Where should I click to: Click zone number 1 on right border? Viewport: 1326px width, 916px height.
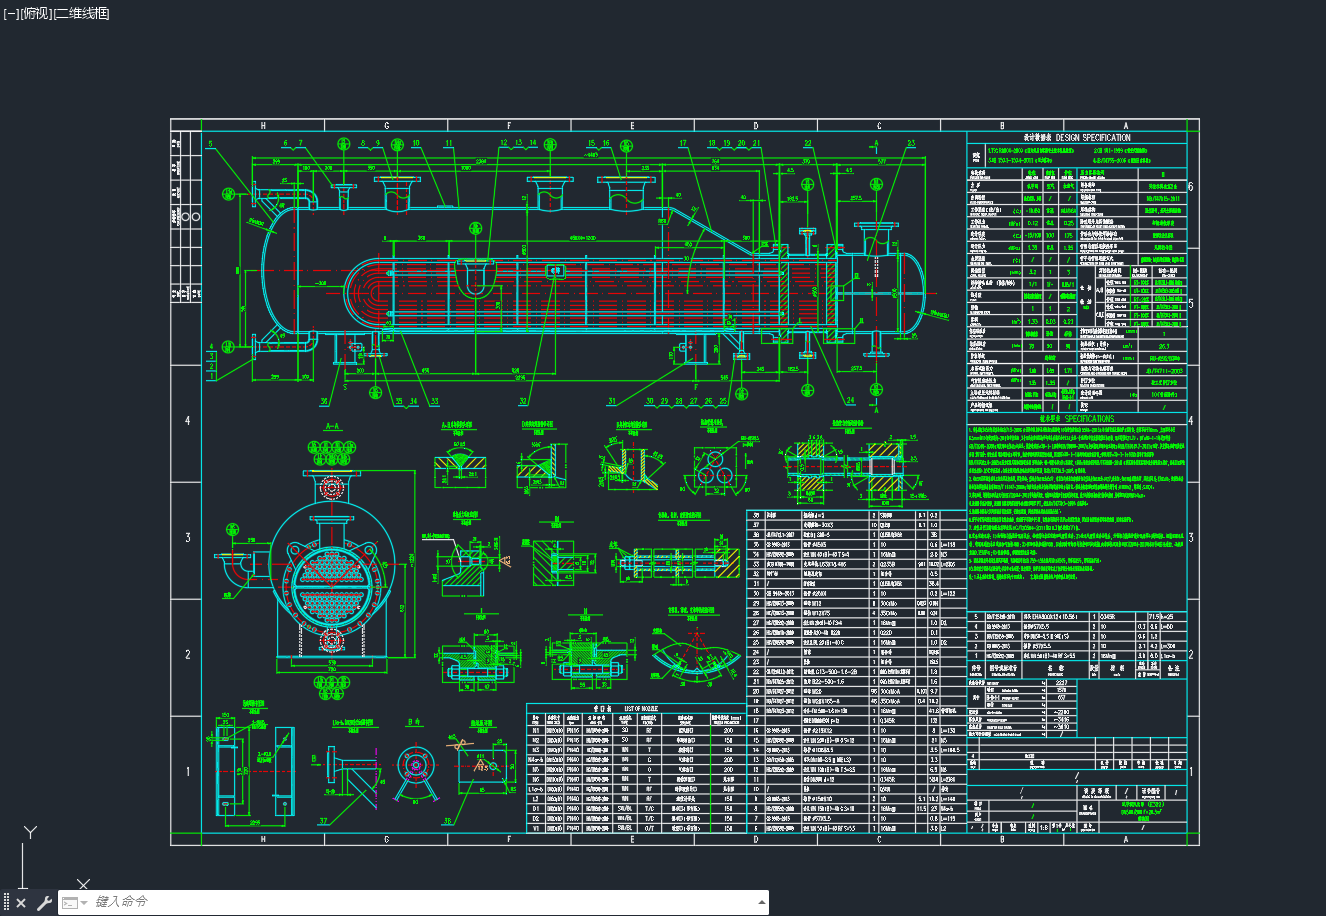point(1191,772)
